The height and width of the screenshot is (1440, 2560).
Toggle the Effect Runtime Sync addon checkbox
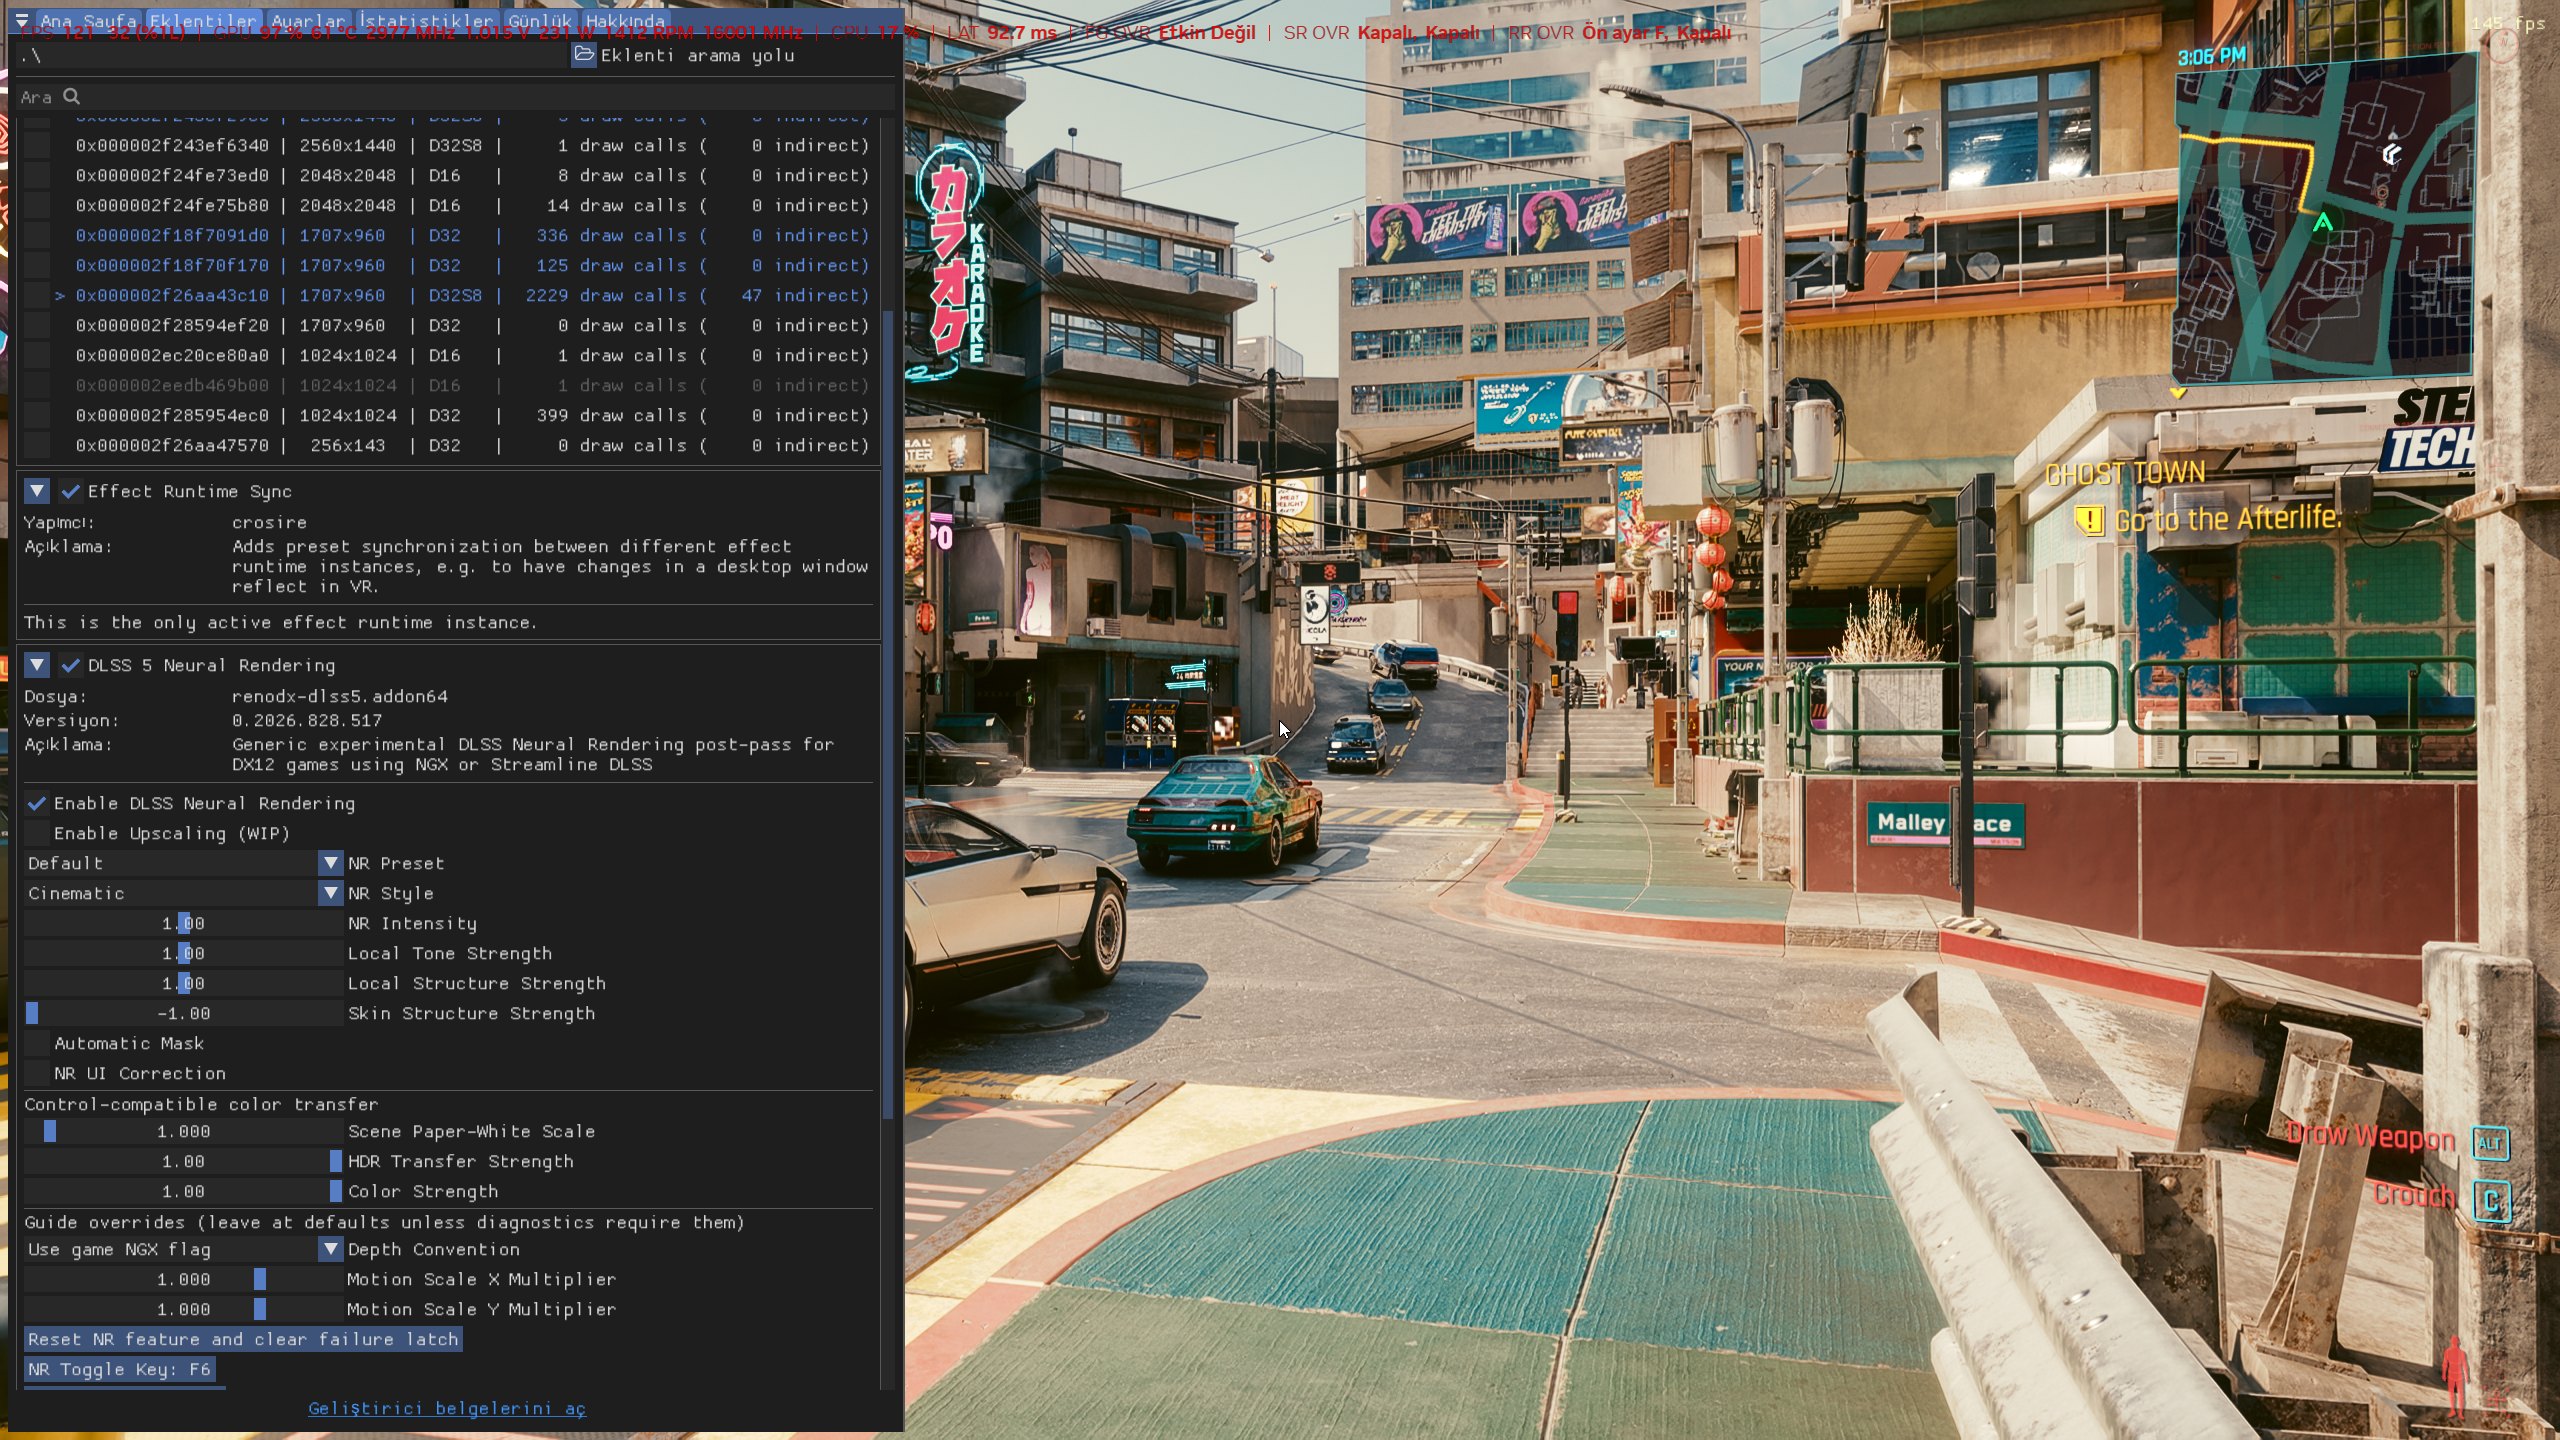point(71,491)
